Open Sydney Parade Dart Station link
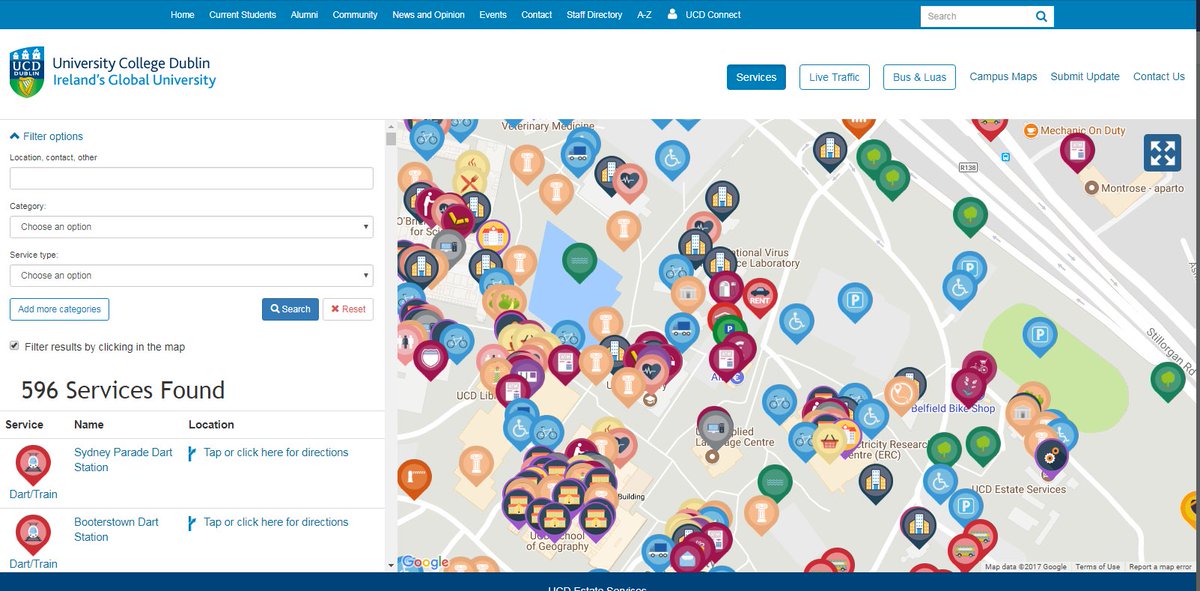The height and width of the screenshot is (591, 1200). coord(123,460)
